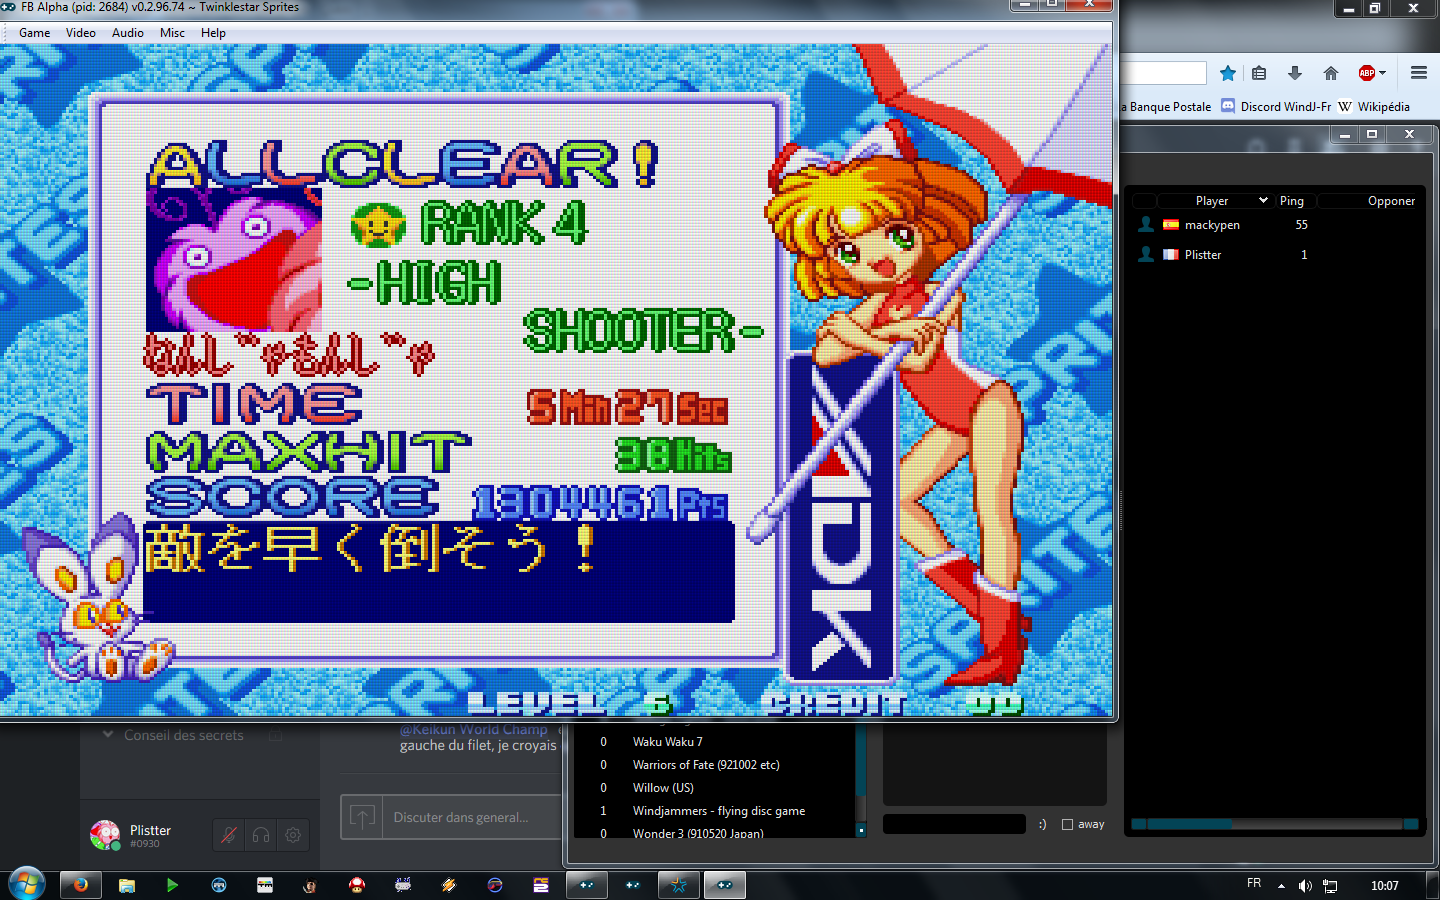
Task: Open the Firefox downloads arrow icon
Action: tap(1295, 73)
